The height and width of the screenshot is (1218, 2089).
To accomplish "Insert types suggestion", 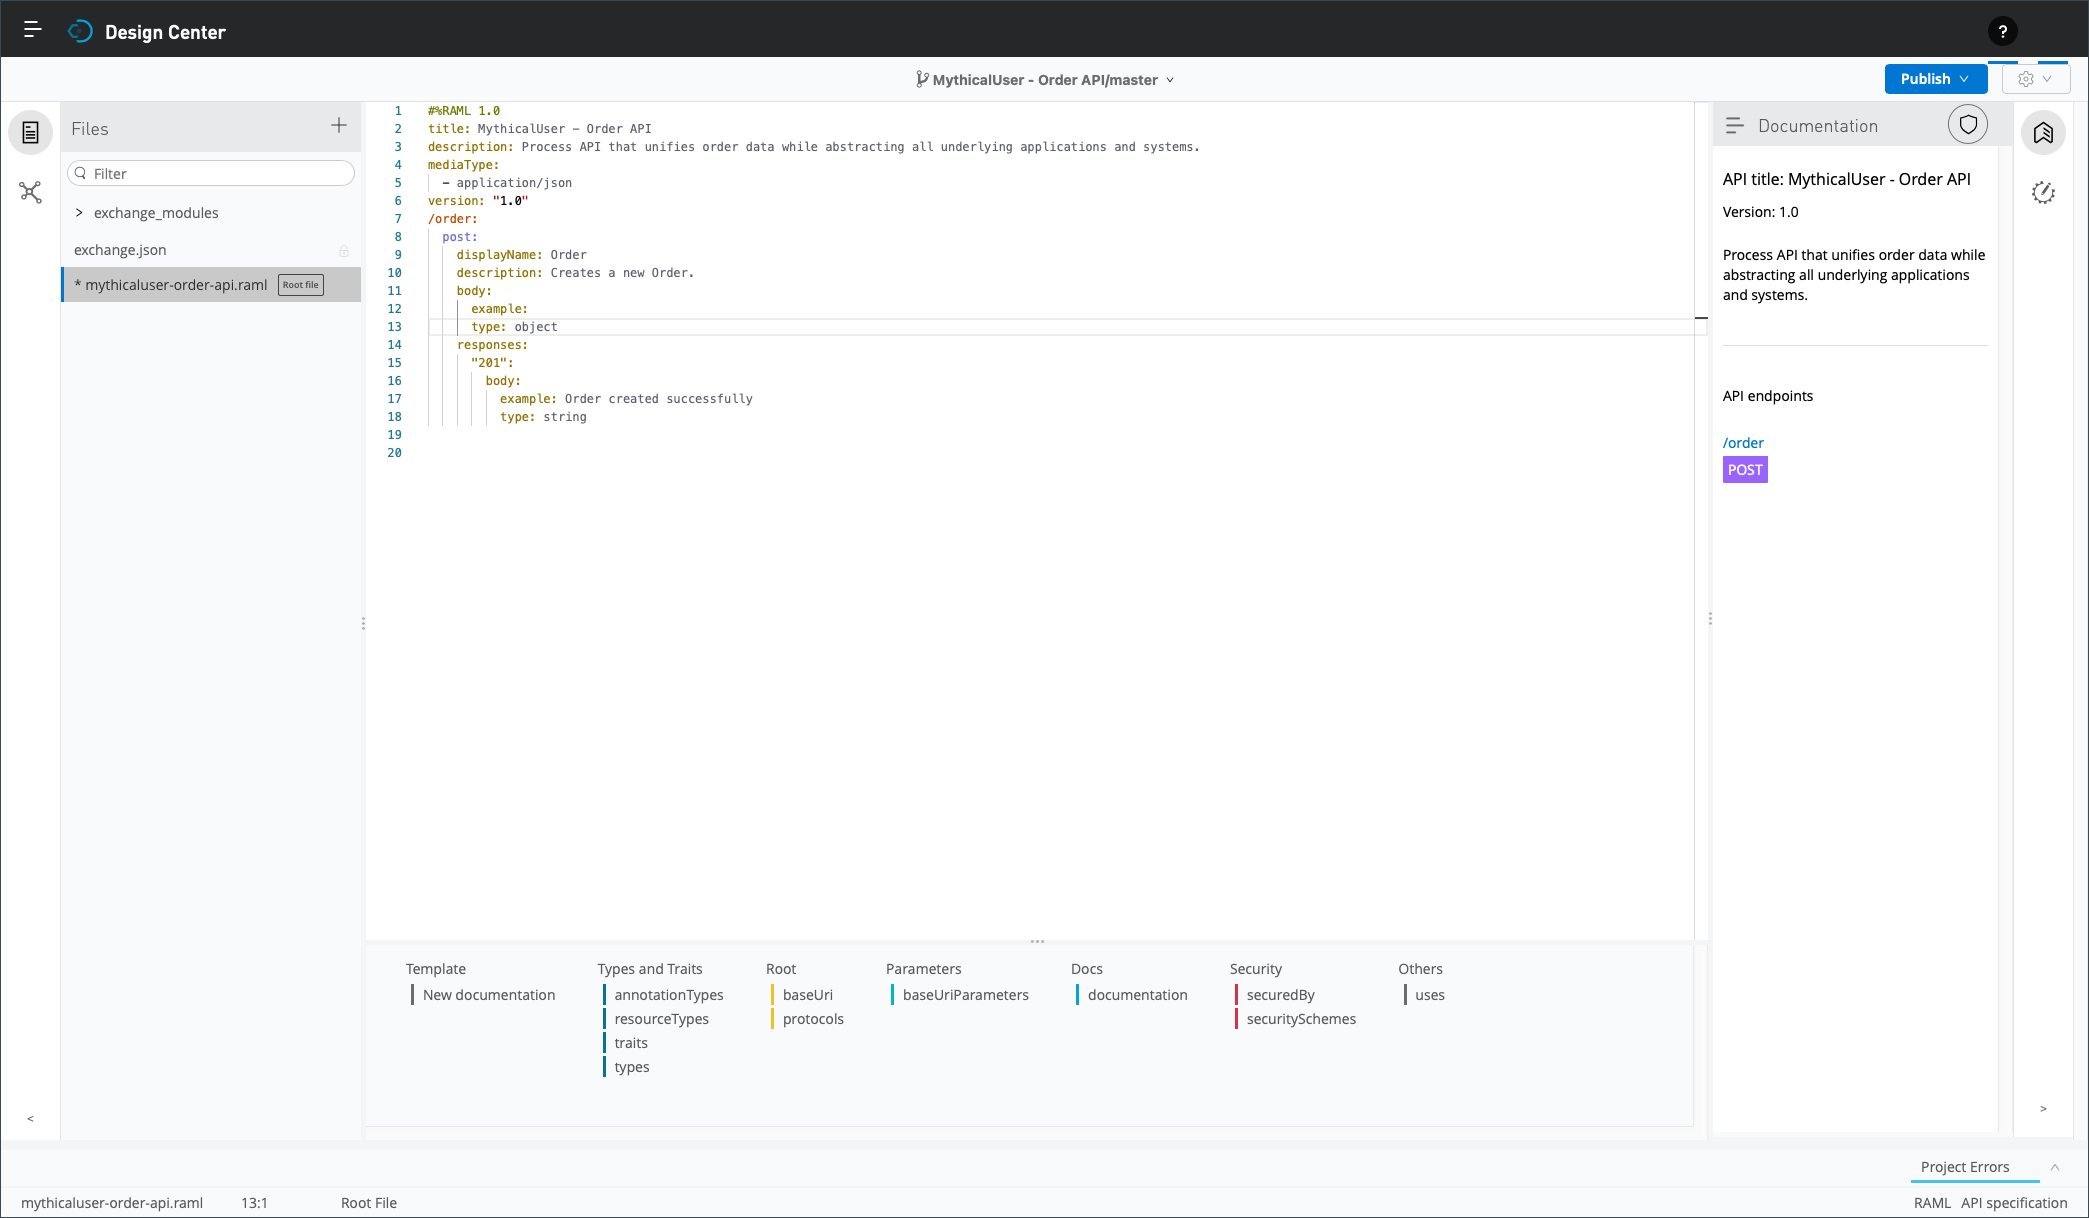I will tap(632, 1067).
